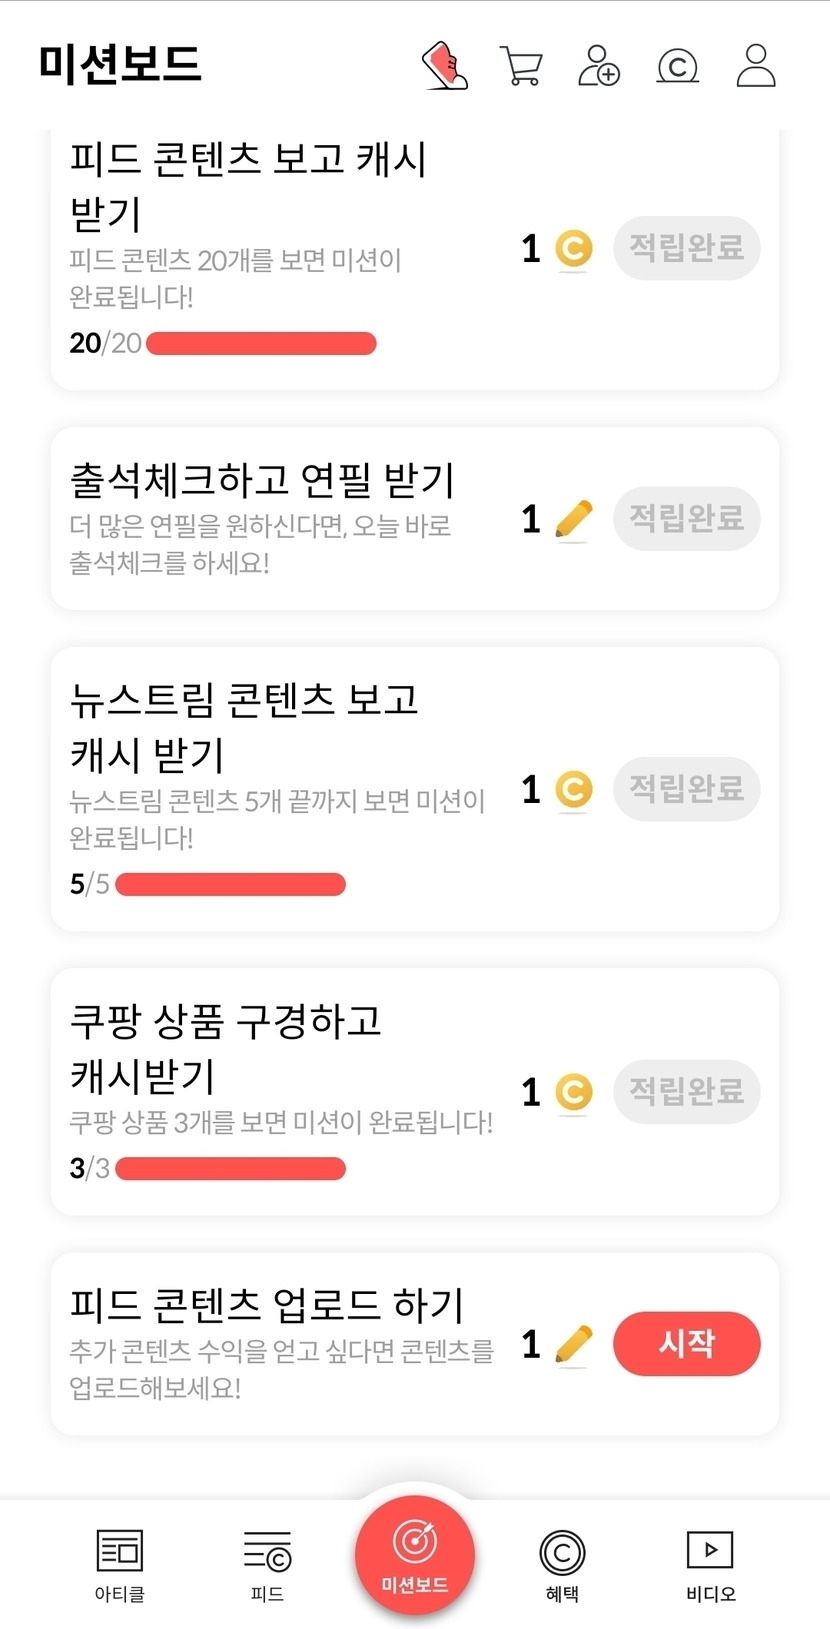This screenshot has width=830, height=1629.
Task: Select the 미션보드 center tab button
Action: [415, 1555]
